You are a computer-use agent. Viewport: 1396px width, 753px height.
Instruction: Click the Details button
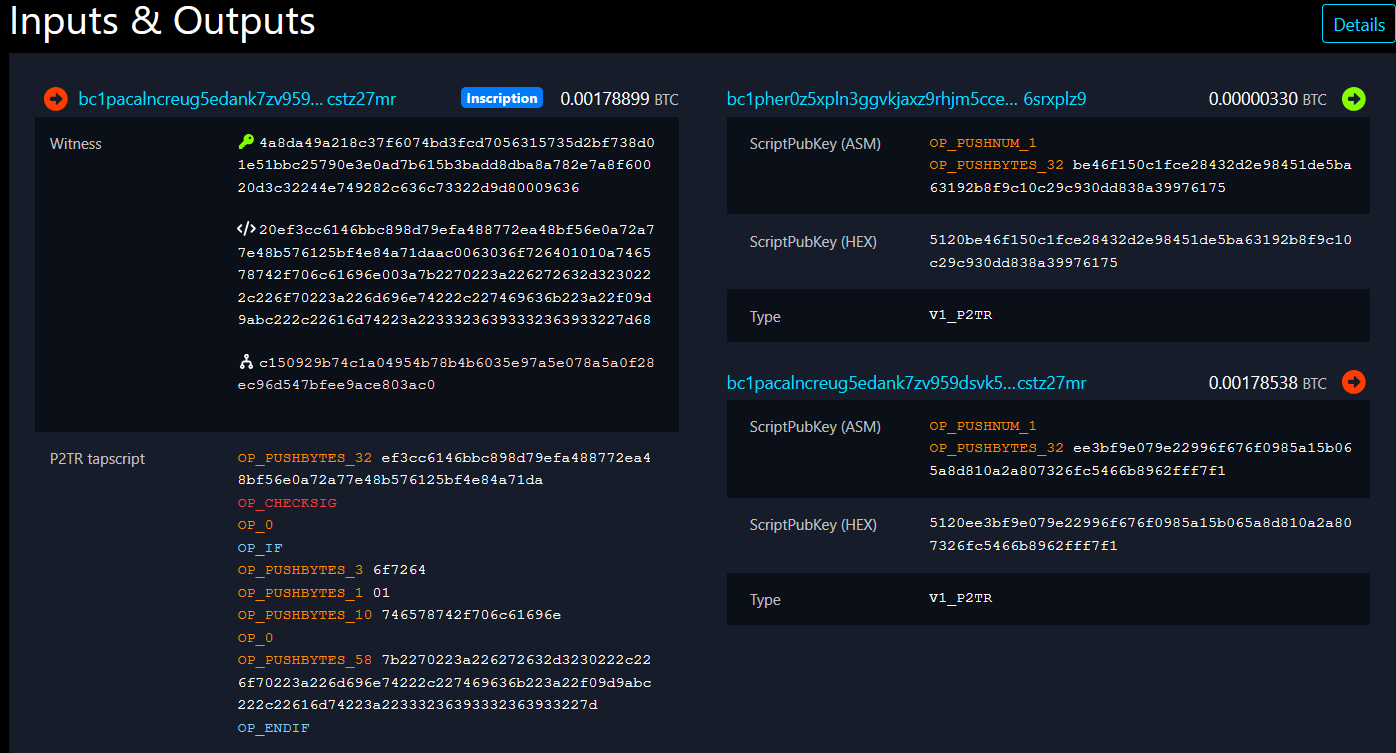click(x=1358, y=25)
